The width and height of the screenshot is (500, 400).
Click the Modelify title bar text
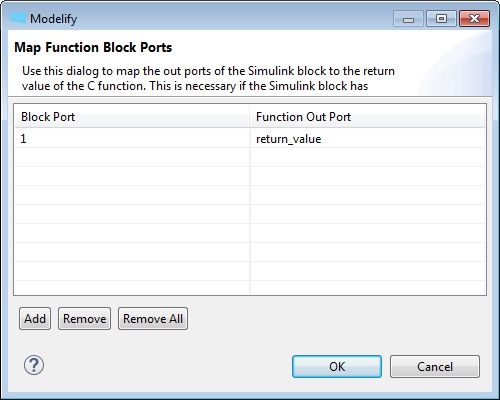coord(53,19)
